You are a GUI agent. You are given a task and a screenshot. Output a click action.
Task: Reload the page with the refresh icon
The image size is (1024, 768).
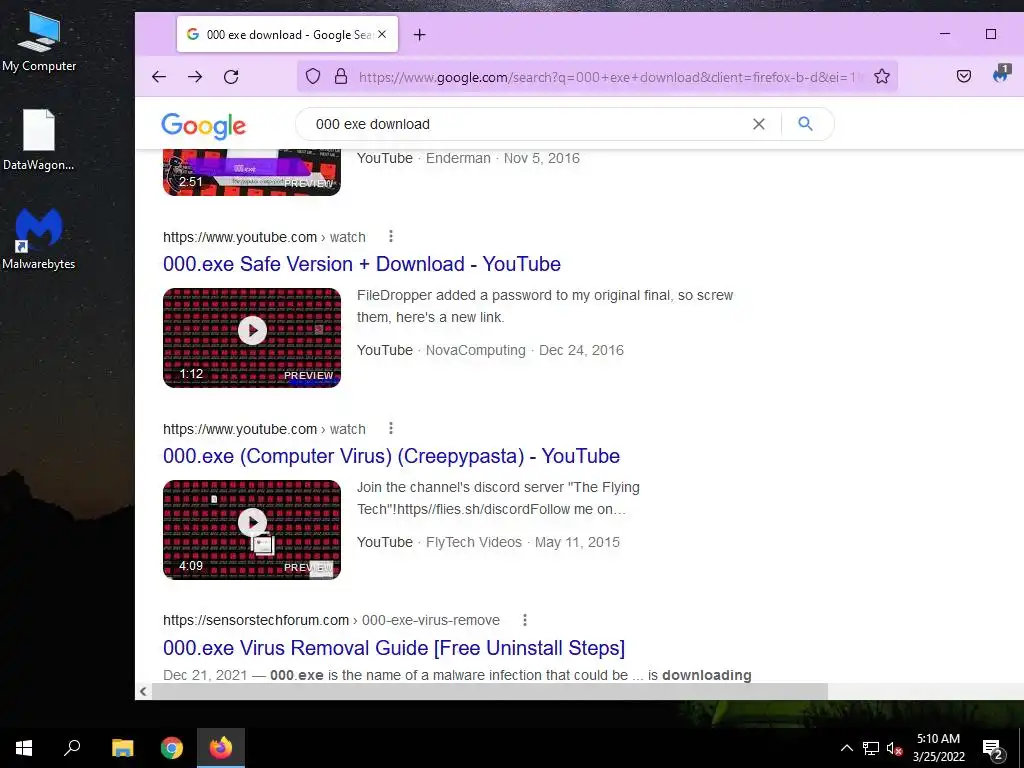[231, 77]
